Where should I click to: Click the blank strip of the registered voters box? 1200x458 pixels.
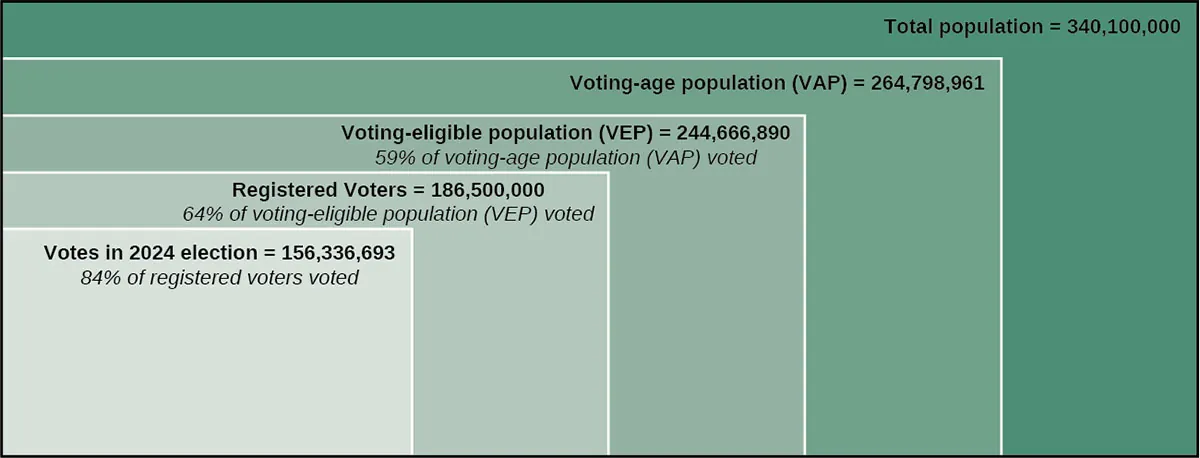click(510, 350)
